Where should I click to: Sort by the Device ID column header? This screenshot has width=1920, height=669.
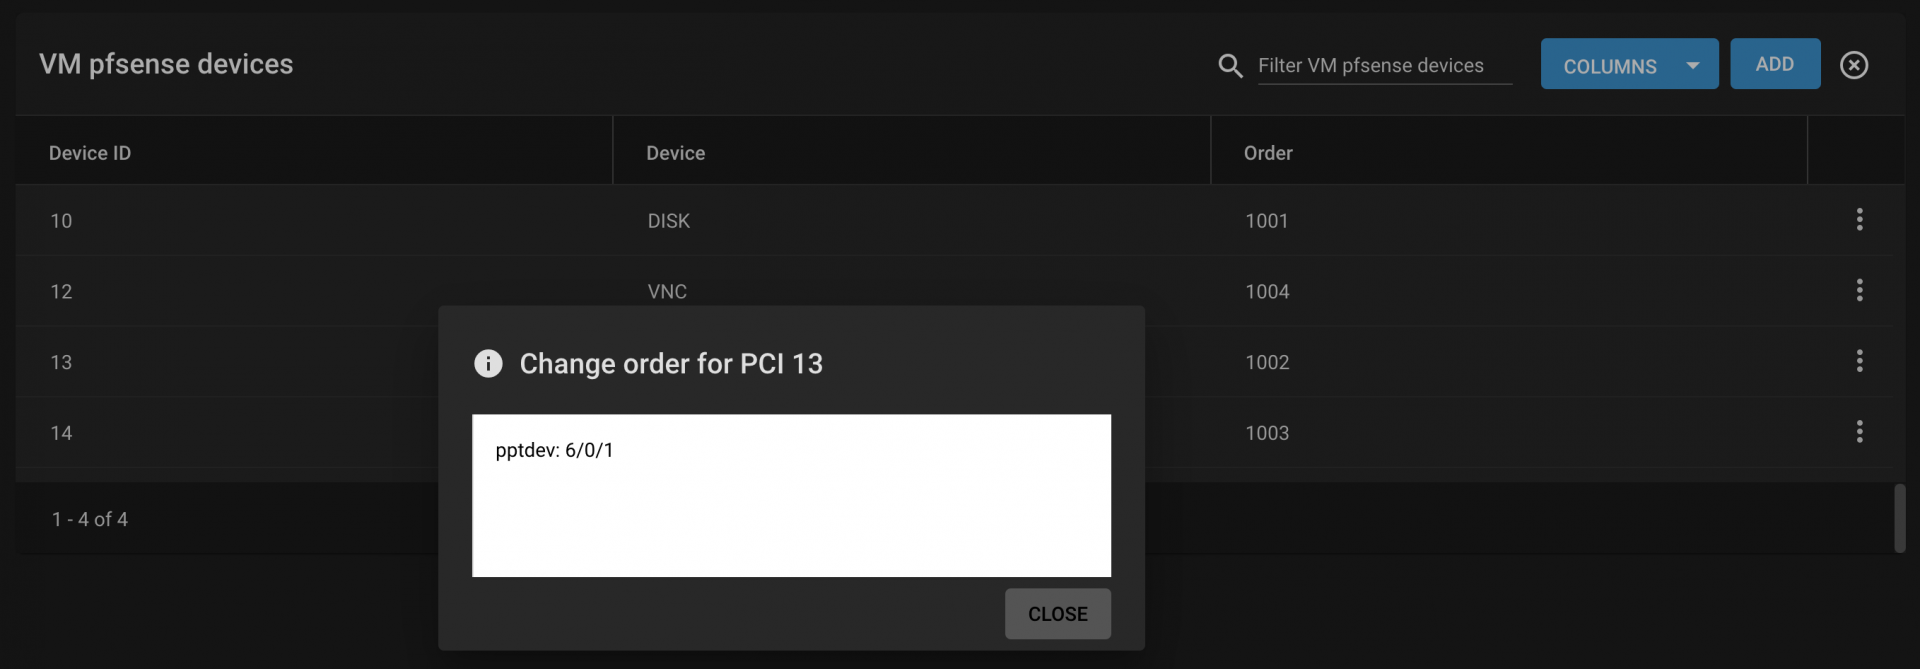[x=90, y=153]
